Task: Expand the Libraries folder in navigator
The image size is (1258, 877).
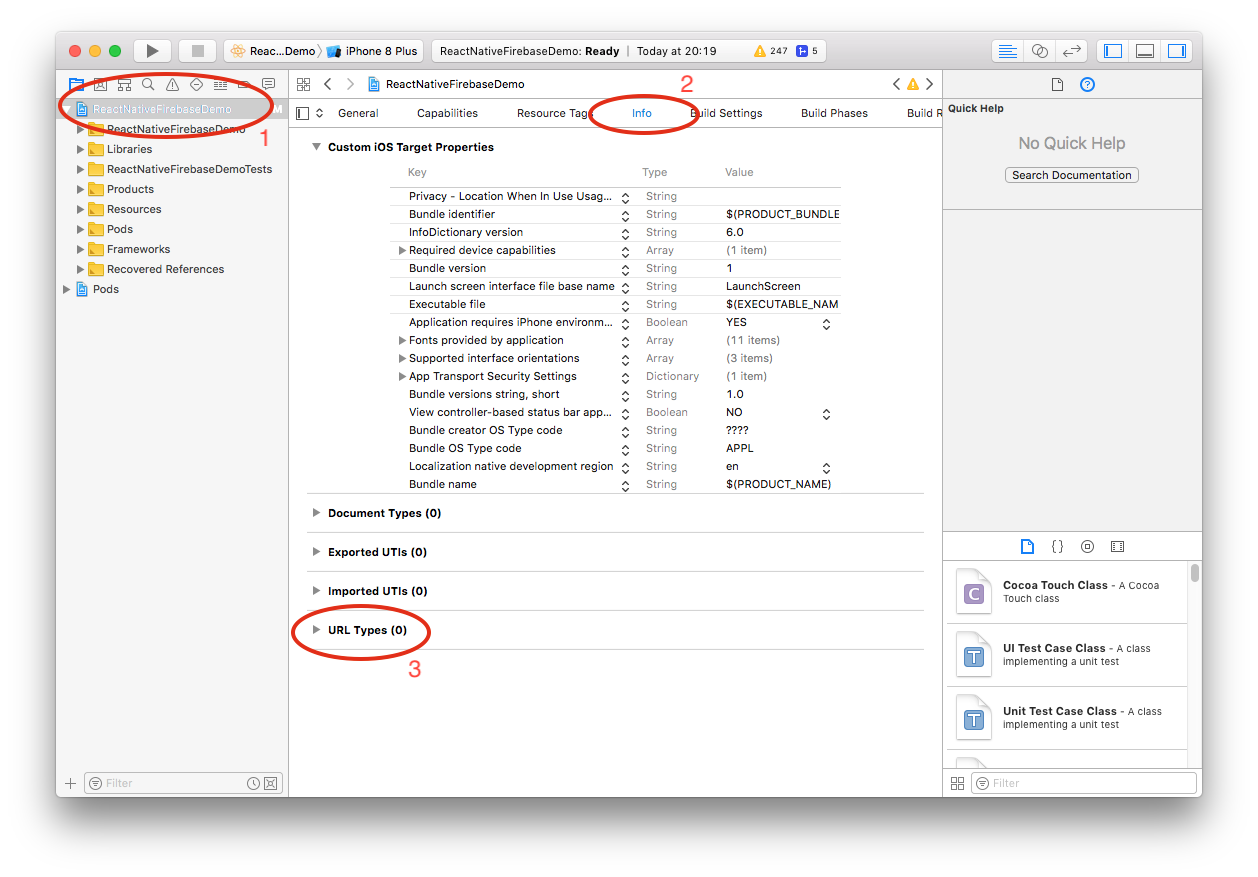Action: 82,149
